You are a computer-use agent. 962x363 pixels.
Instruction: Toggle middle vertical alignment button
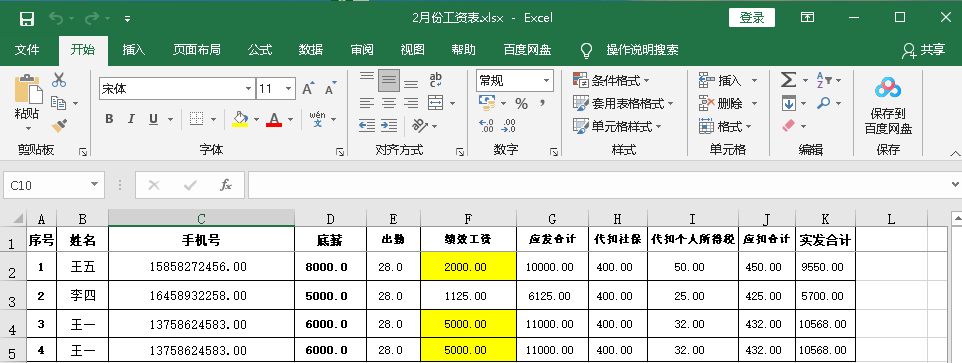pos(388,80)
